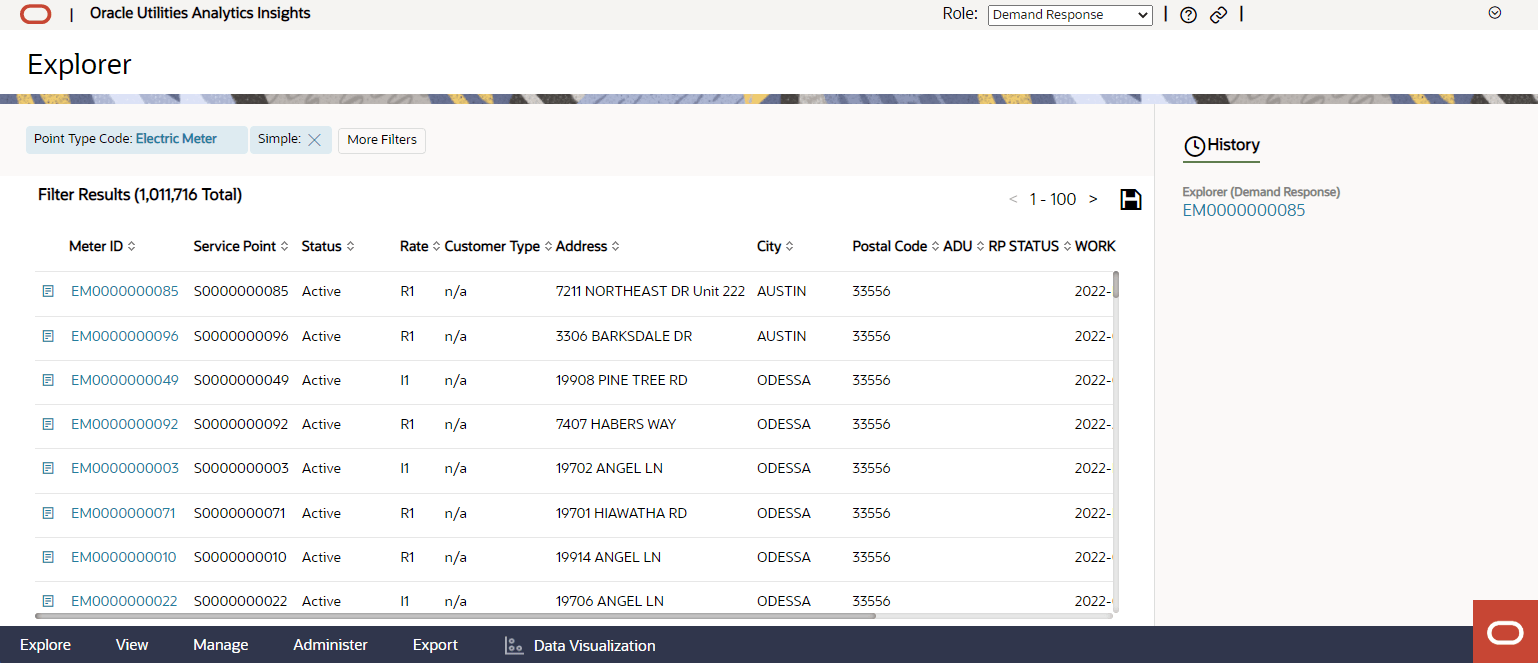The height and width of the screenshot is (663, 1538).
Task: Sort by Customer Type column arrows
Action: (548, 246)
